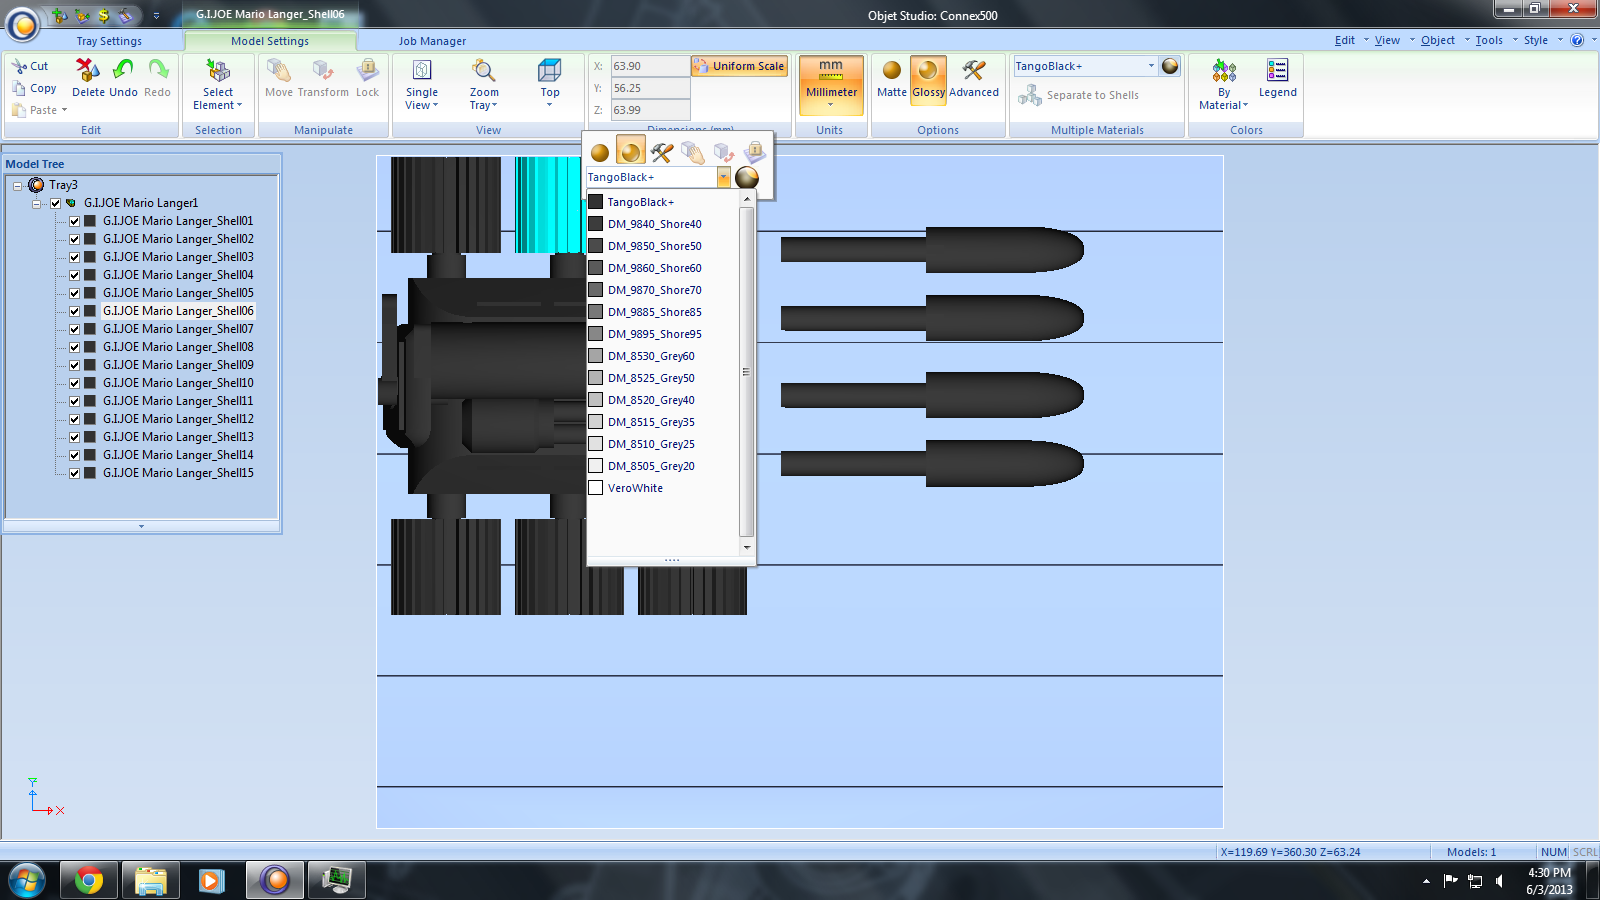This screenshot has width=1600, height=900.
Task: Uncheck the G.I.JOE Mario Langer_Shell08 checkbox
Action: click(x=74, y=347)
